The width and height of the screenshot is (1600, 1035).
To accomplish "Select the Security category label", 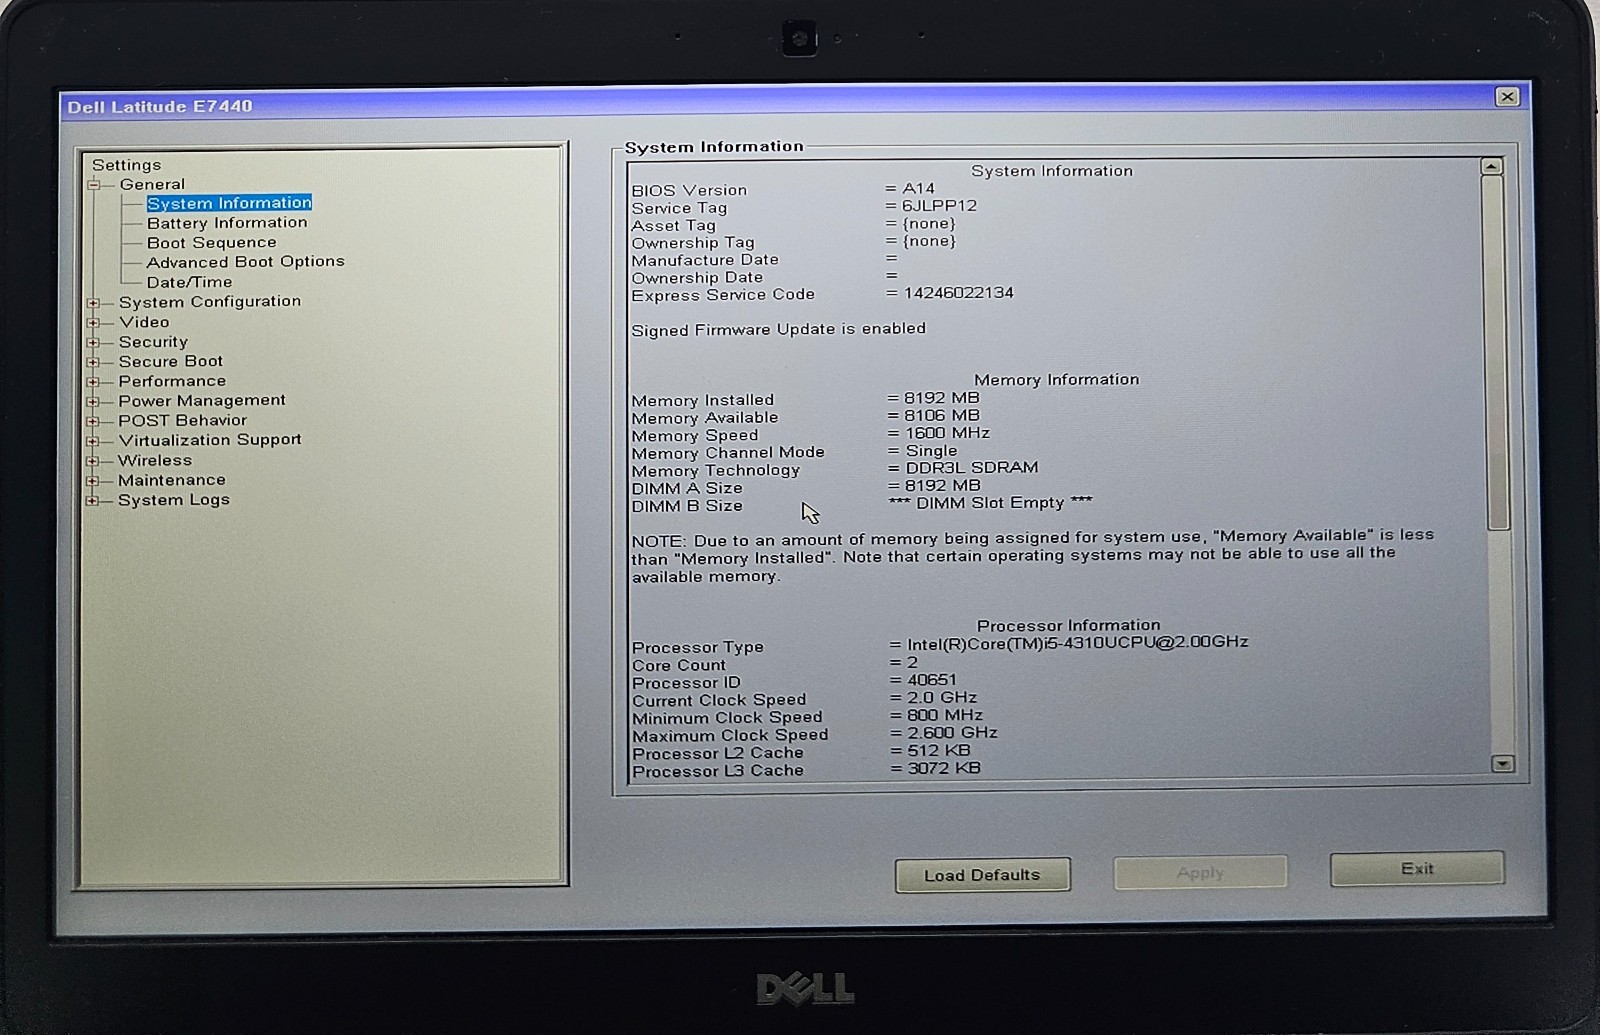I will (153, 342).
